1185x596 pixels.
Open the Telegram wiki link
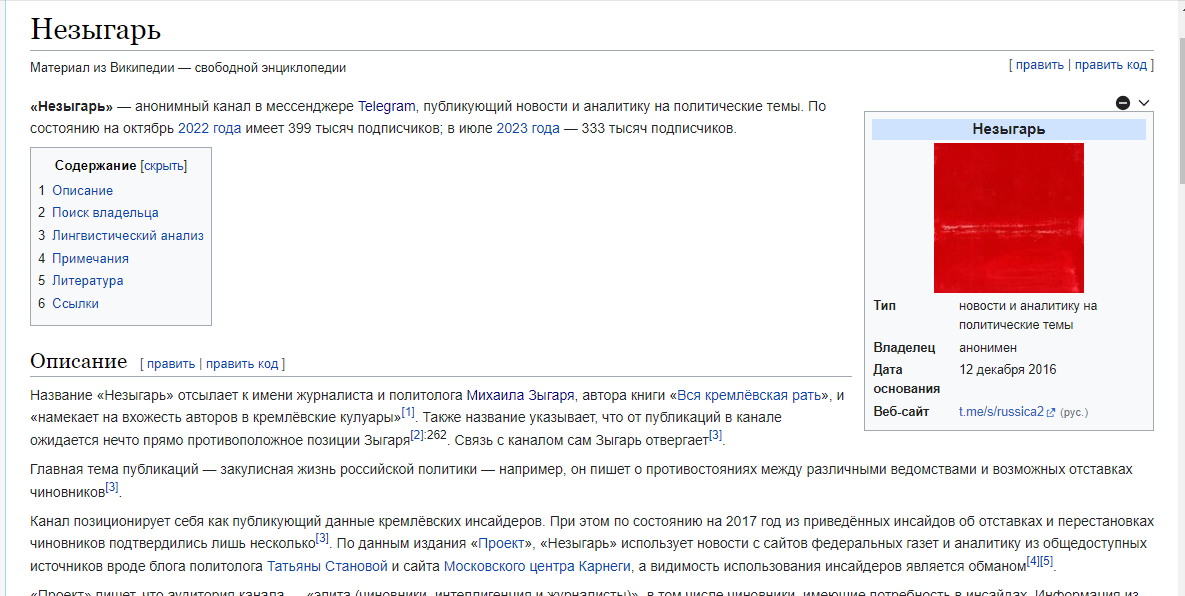[x=386, y=107]
